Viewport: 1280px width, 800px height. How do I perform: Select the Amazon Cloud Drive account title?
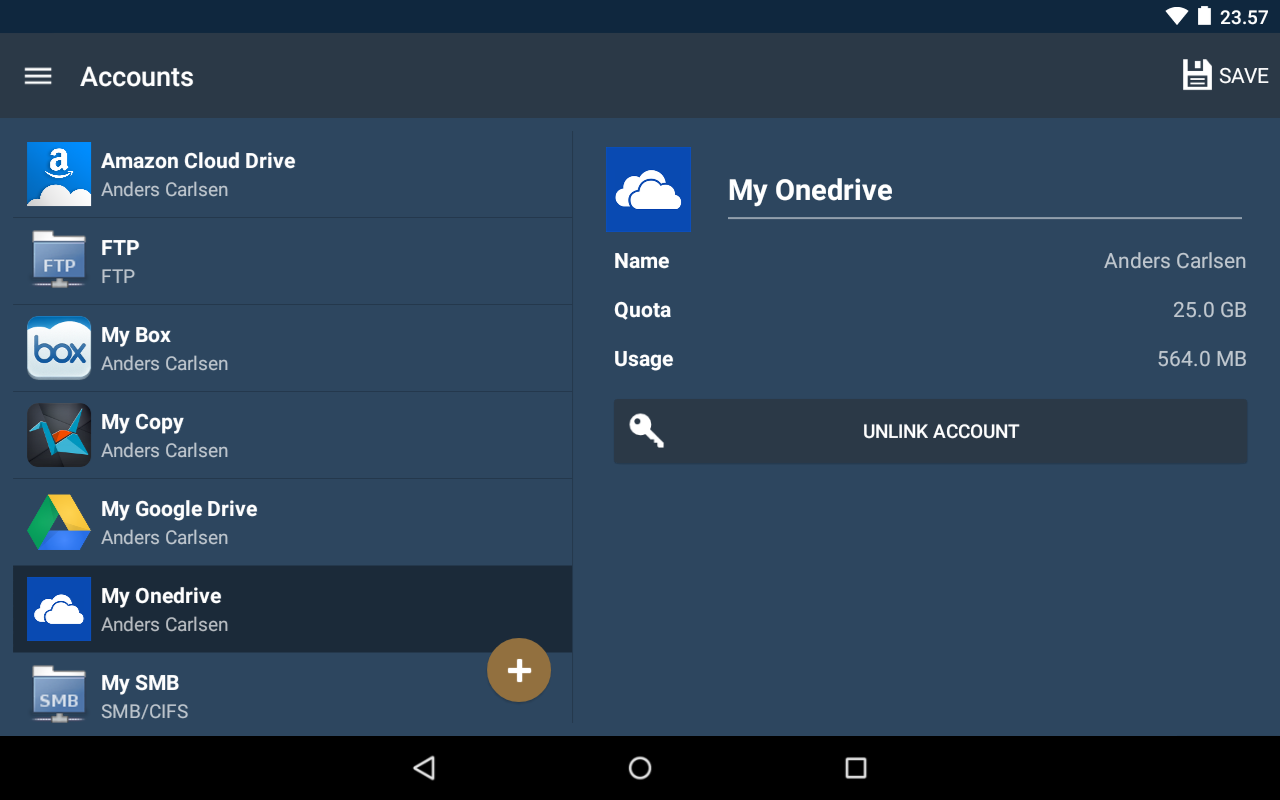tap(198, 161)
